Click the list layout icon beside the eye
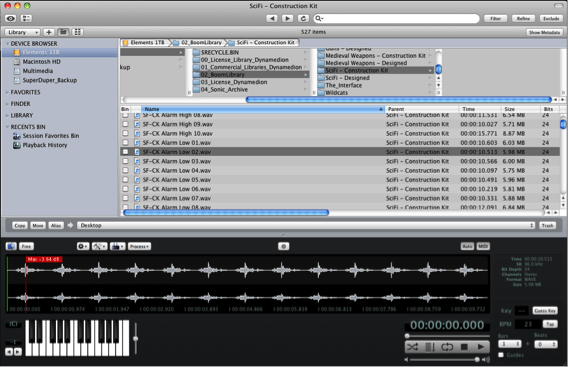This screenshot has height=367, width=568. 26,18
